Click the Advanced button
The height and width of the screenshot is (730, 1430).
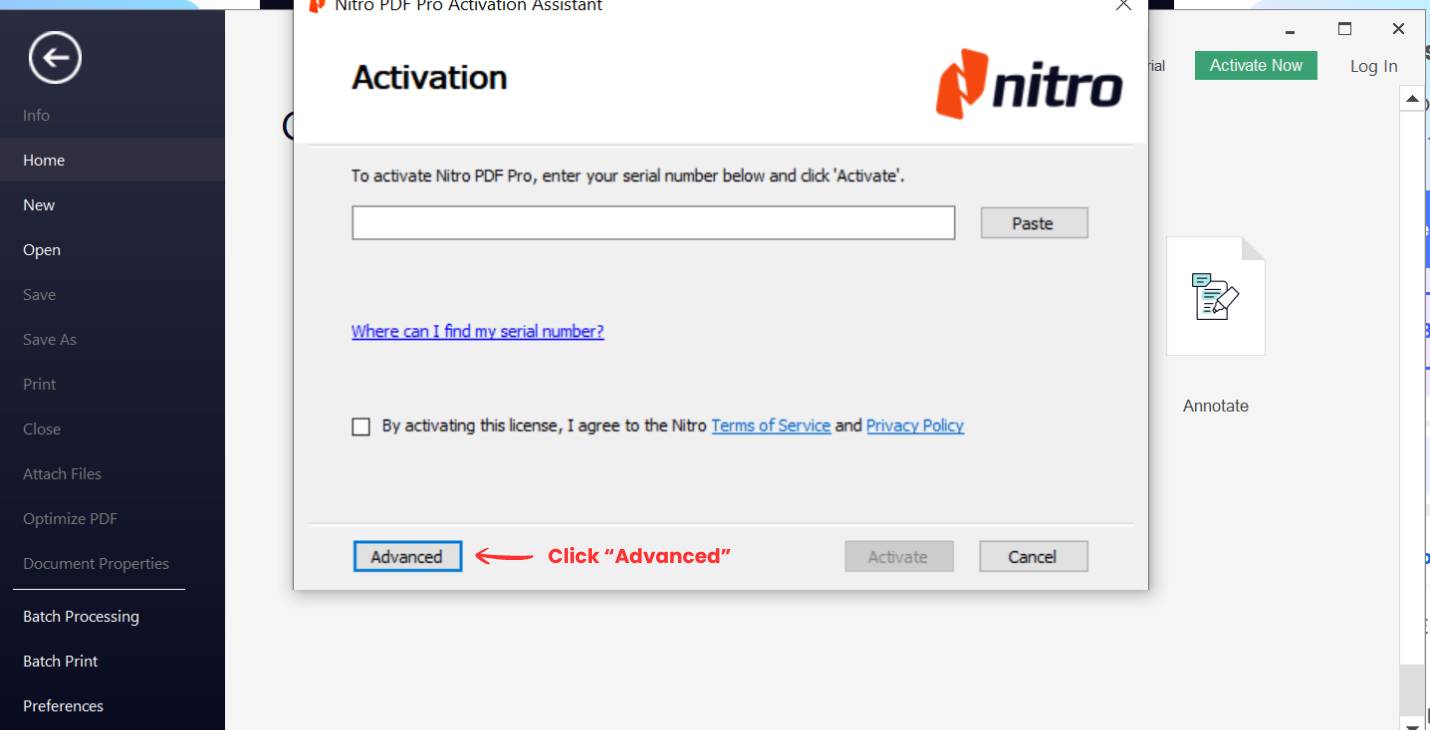tap(407, 556)
